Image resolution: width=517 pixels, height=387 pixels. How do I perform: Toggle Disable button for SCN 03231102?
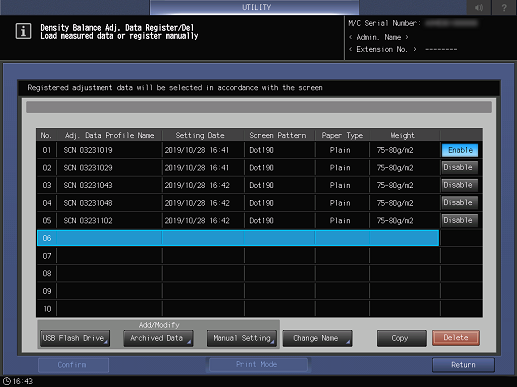(460, 220)
